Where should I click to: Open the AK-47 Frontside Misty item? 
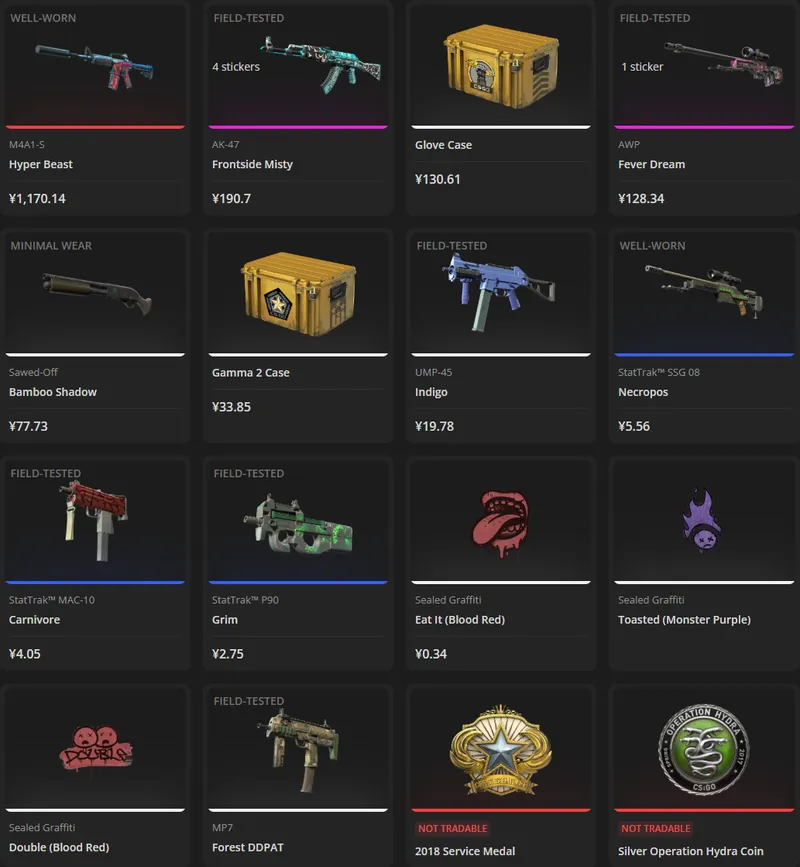(322, 64)
